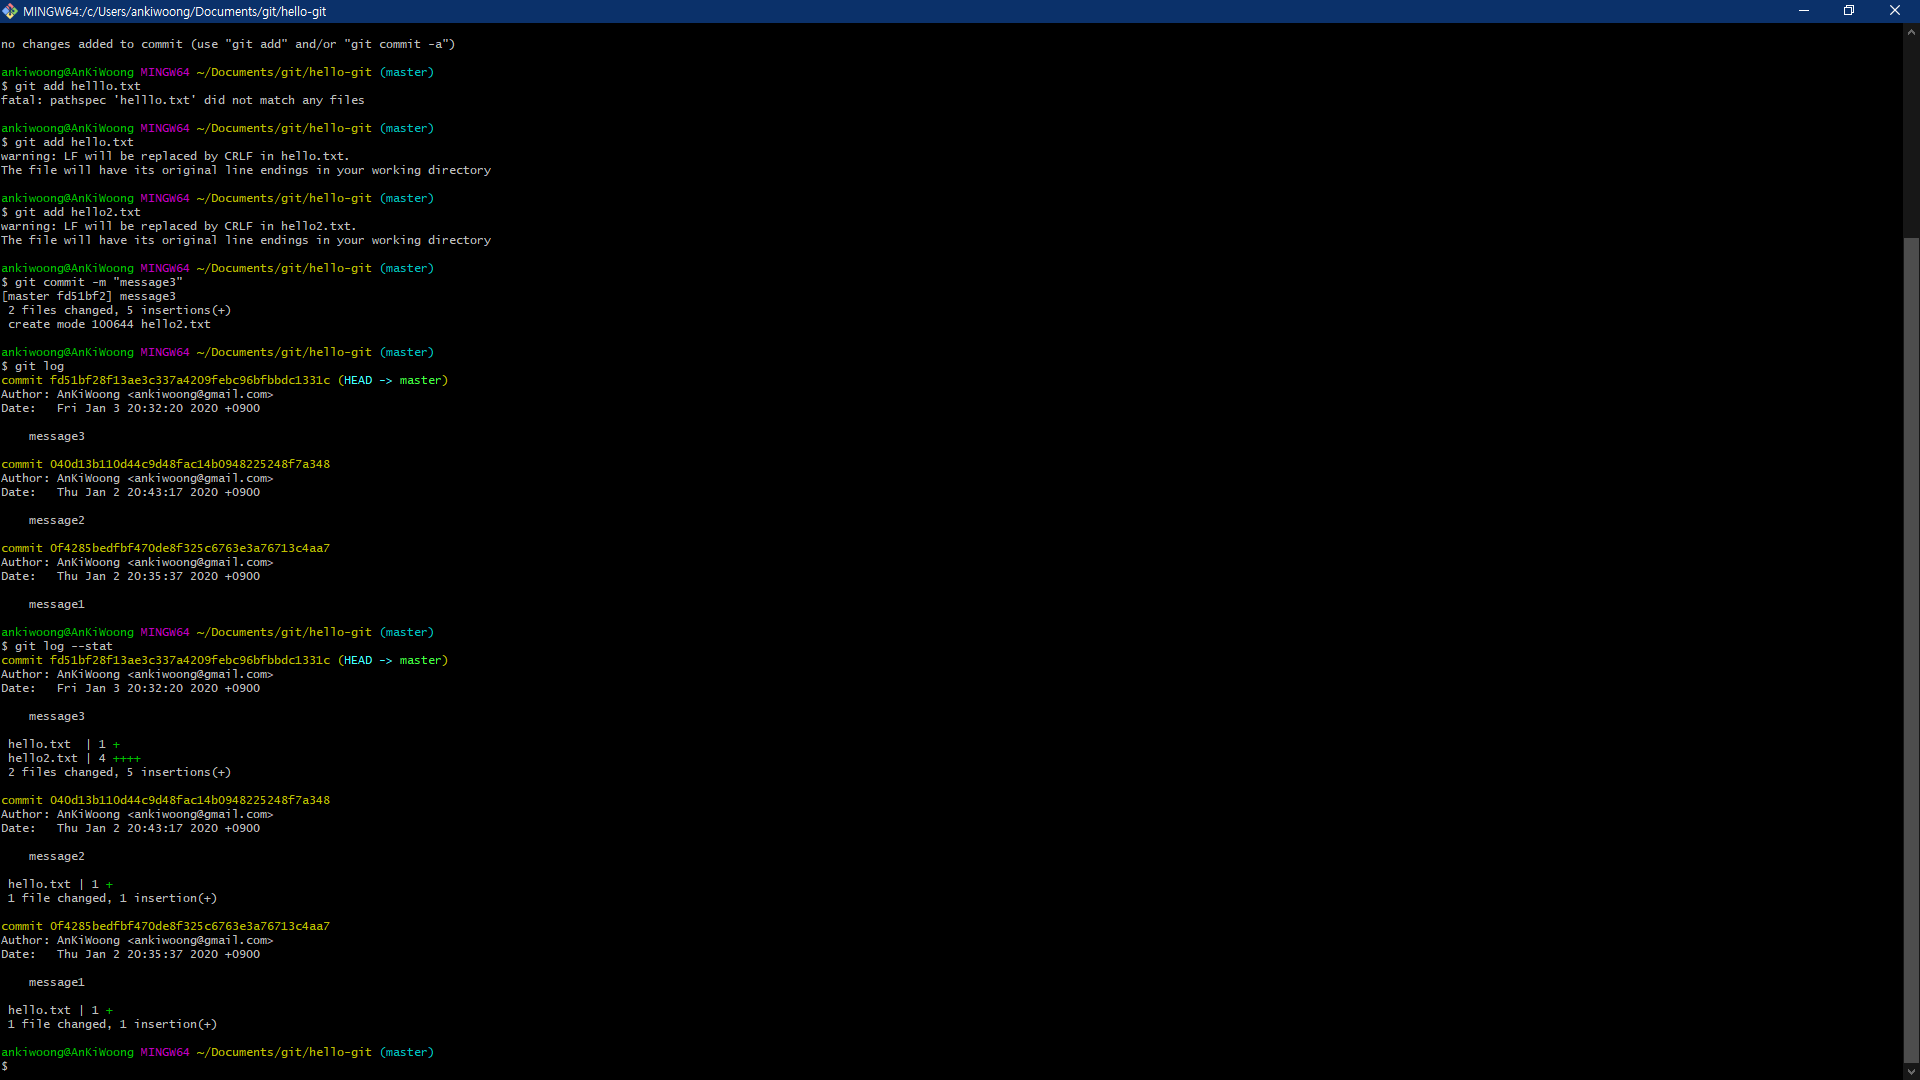Image resolution: width=1920 pixels, height=1080 pixels.
Task: Click the Git Bash icon in title bar
Action: 10,11
